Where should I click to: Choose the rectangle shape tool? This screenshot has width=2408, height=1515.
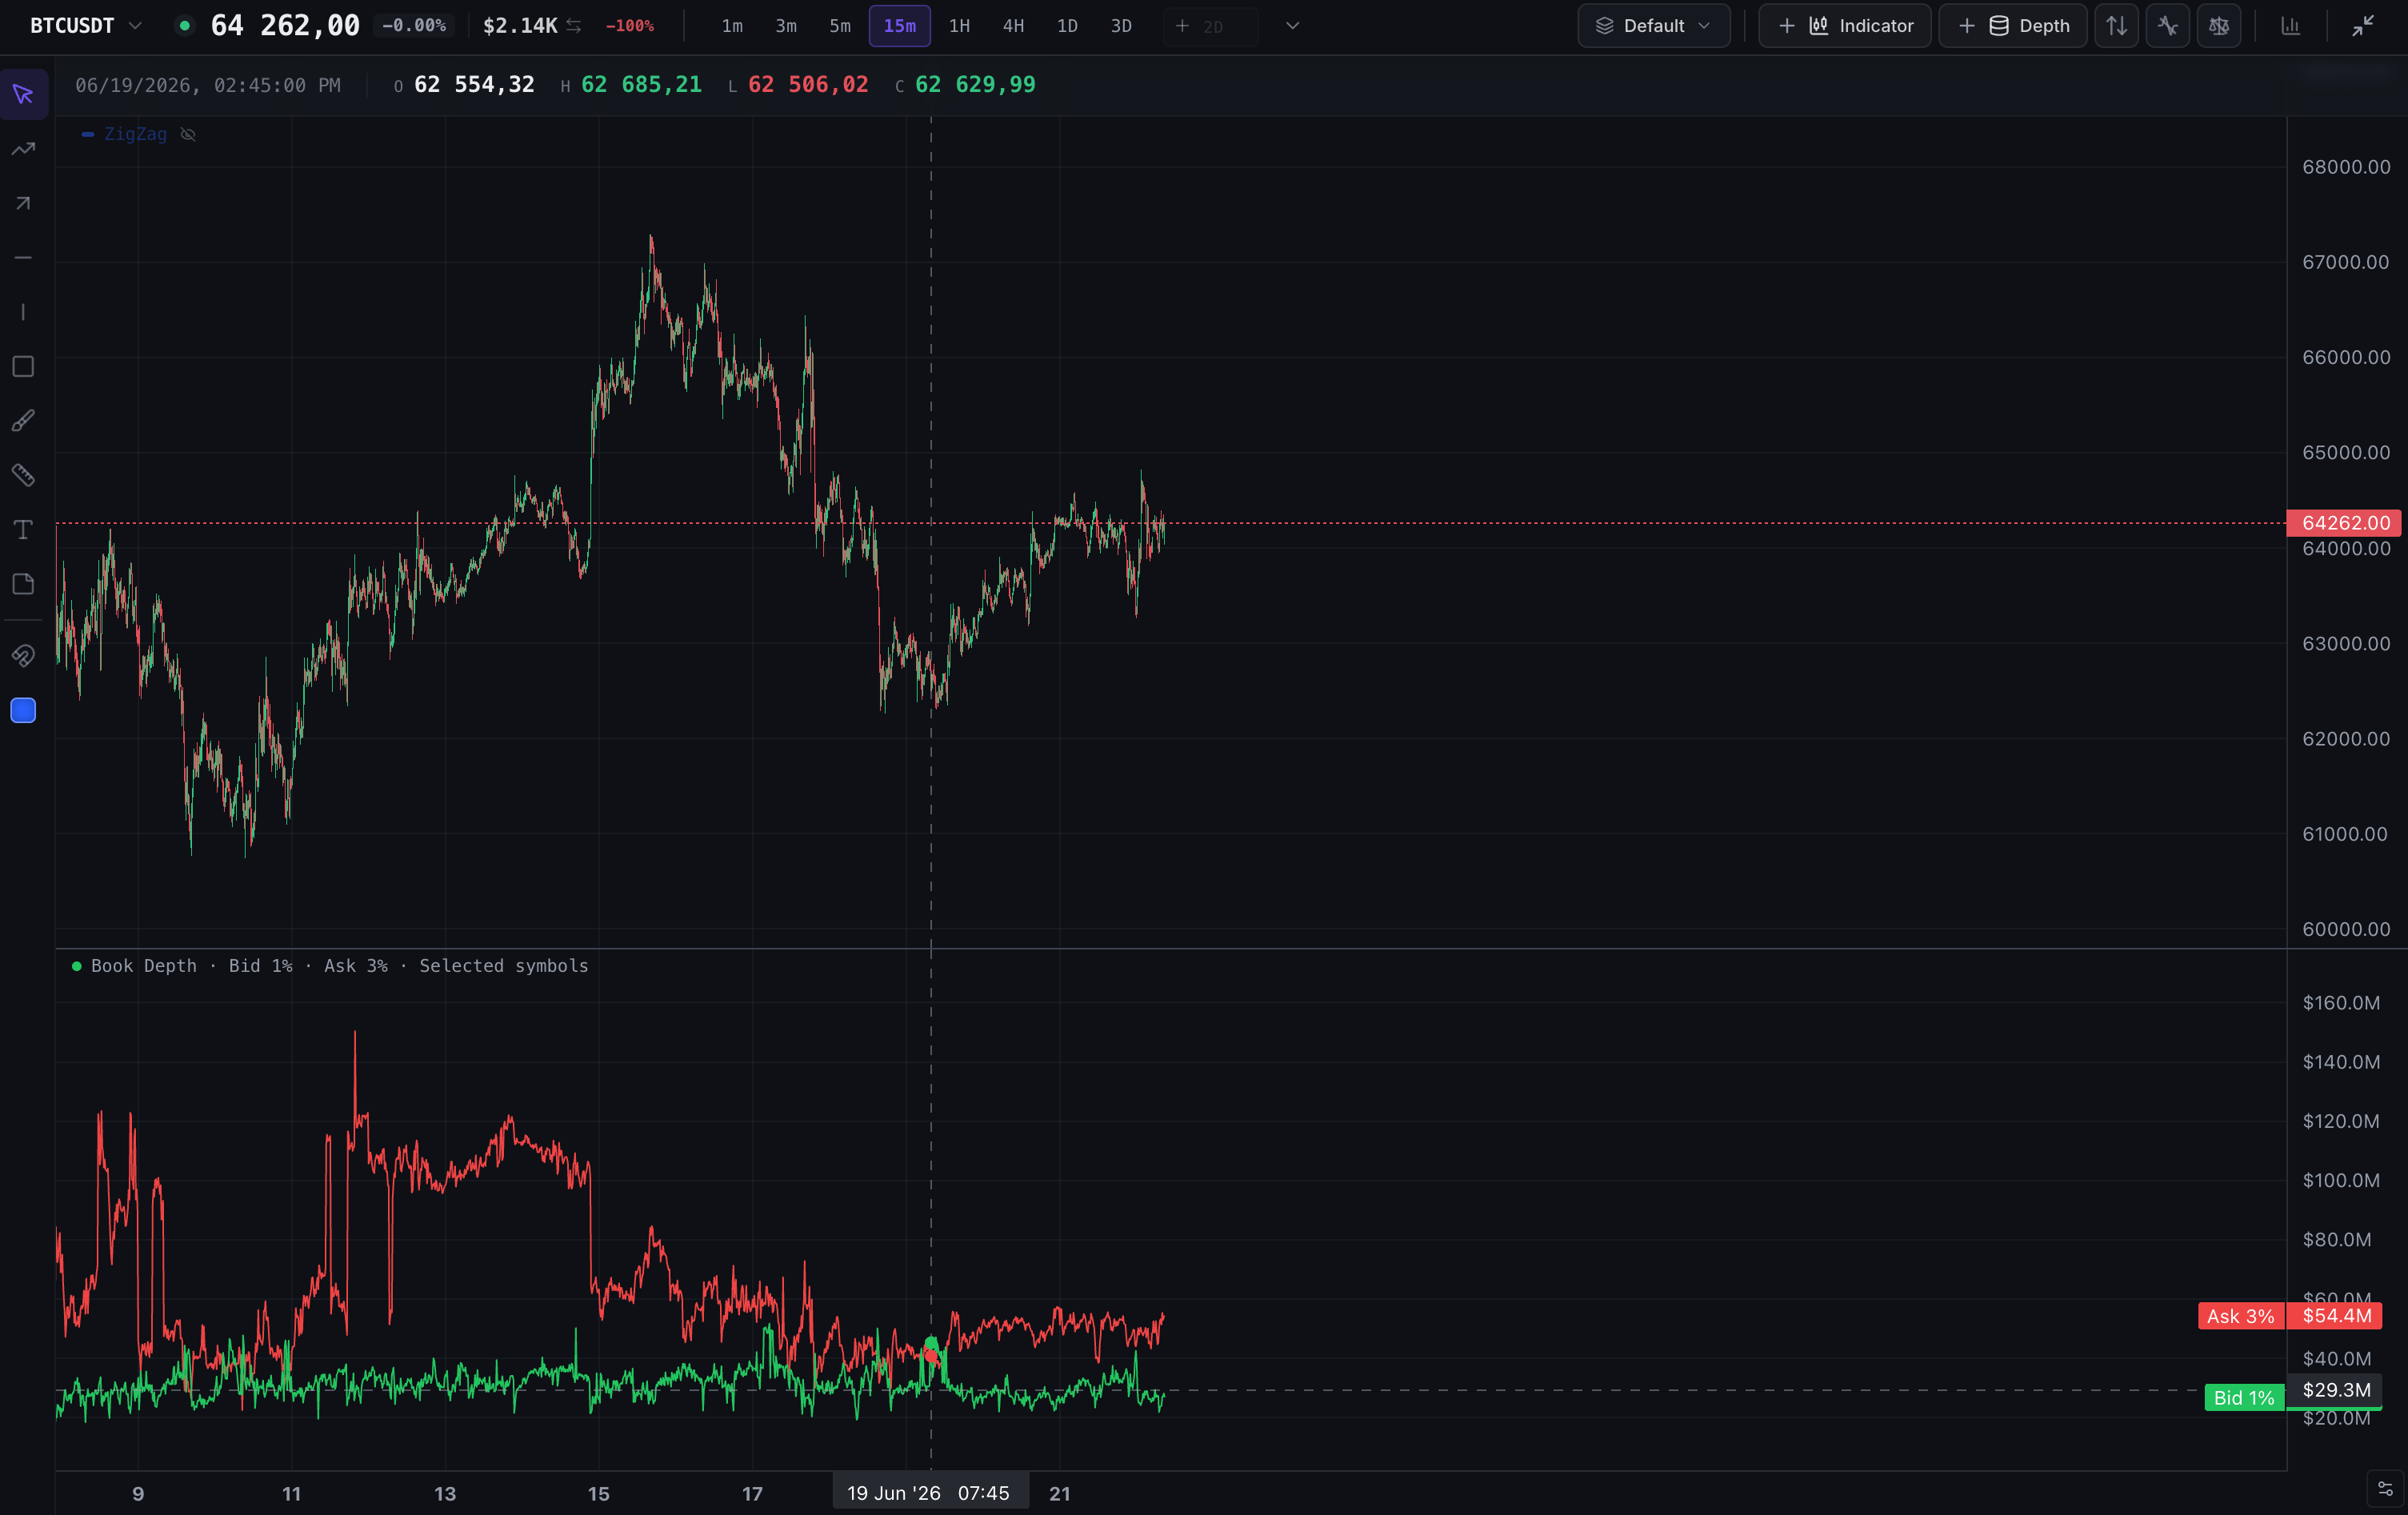pos(23,367)
